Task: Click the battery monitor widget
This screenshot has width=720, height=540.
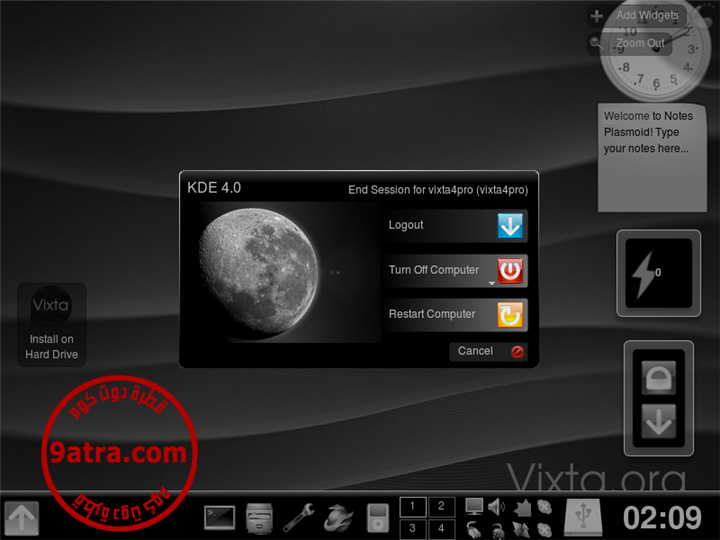Action: click(658, 273)
